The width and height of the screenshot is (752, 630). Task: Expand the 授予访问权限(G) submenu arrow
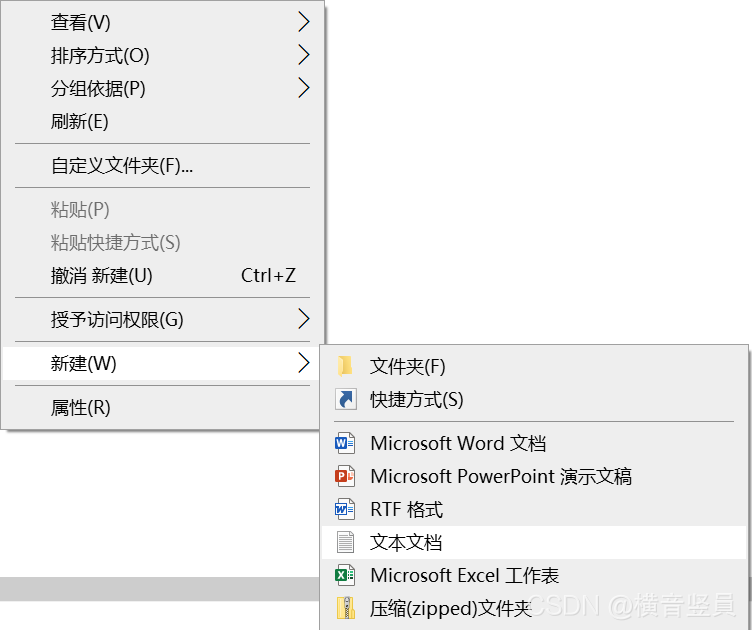tap(304, 319)
